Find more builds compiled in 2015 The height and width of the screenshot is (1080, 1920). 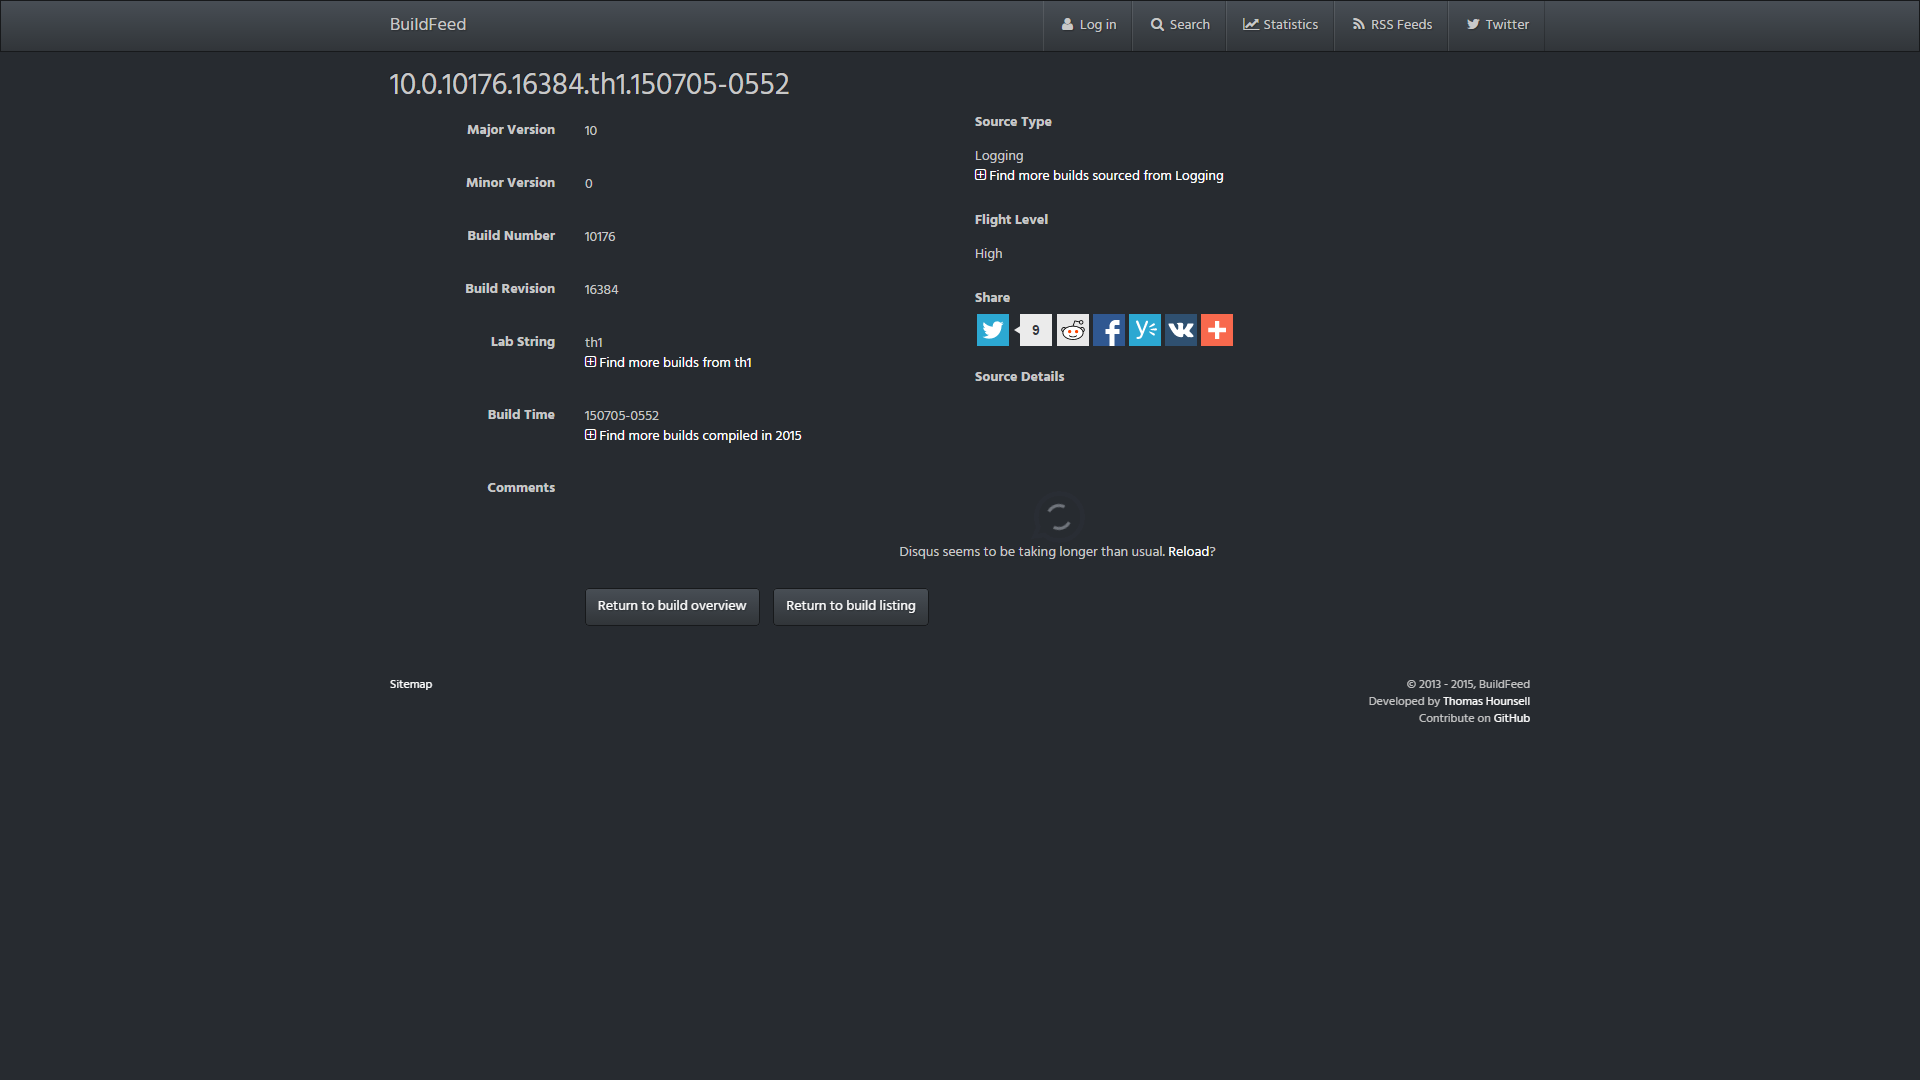point(693,436)
